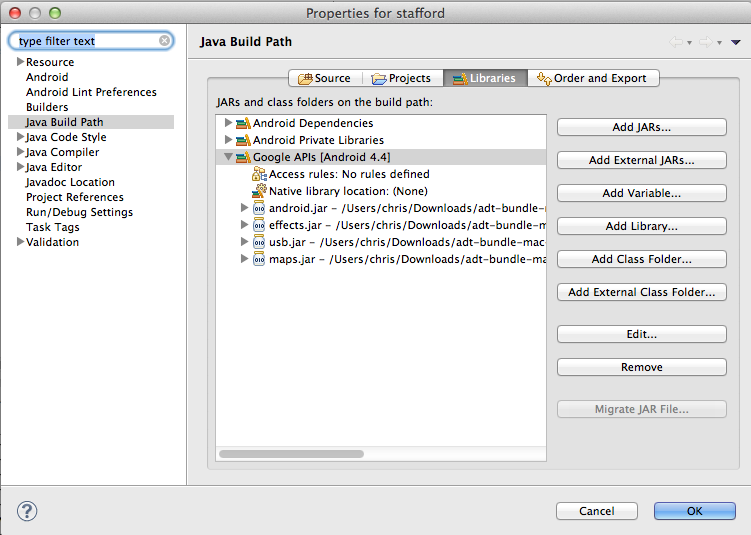This screenshot has width=751, height=535.
Task: Clear the filter text with the X icon
Action: (x=164, y=41)
